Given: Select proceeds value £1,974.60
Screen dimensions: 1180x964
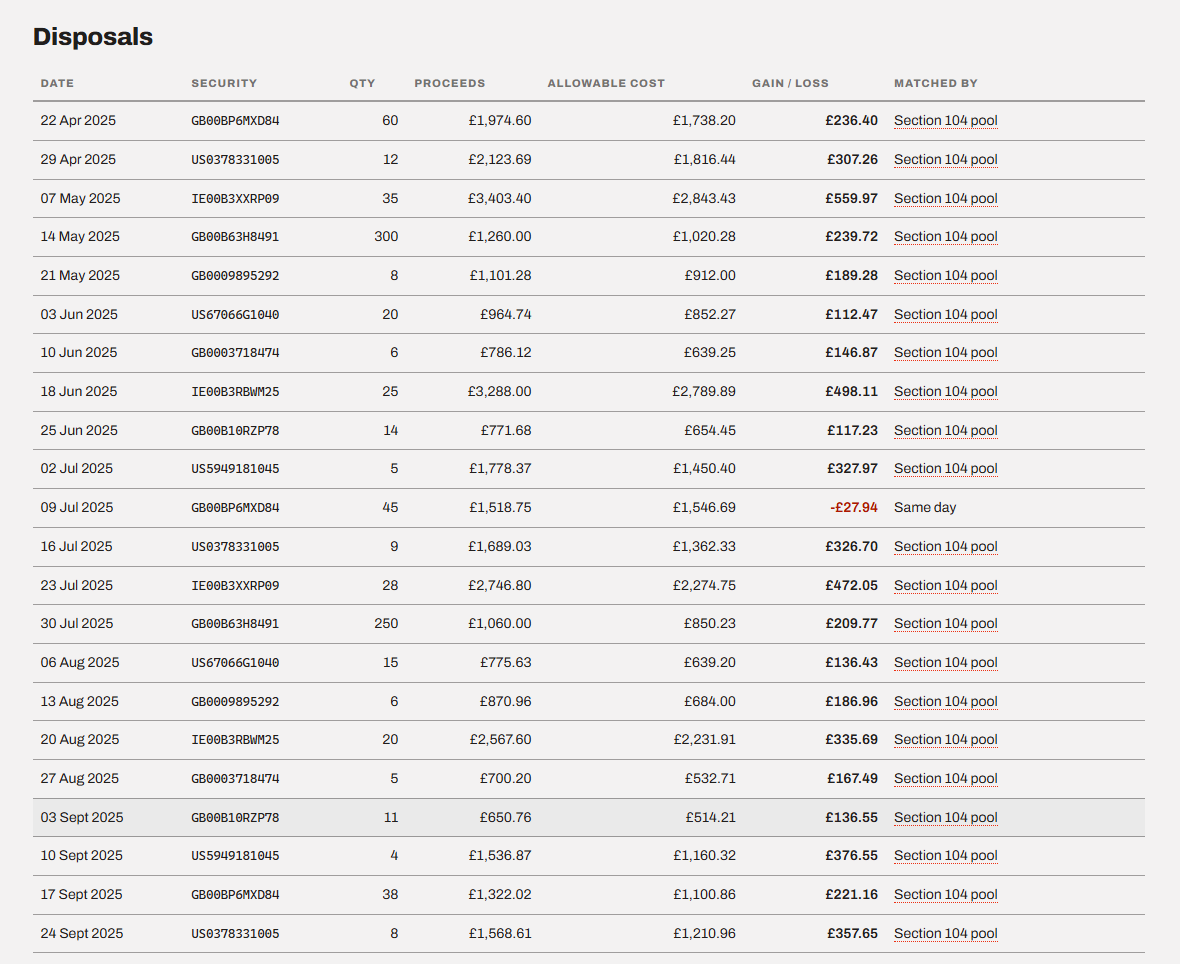Looking at the screenshot, I should 500,120.
